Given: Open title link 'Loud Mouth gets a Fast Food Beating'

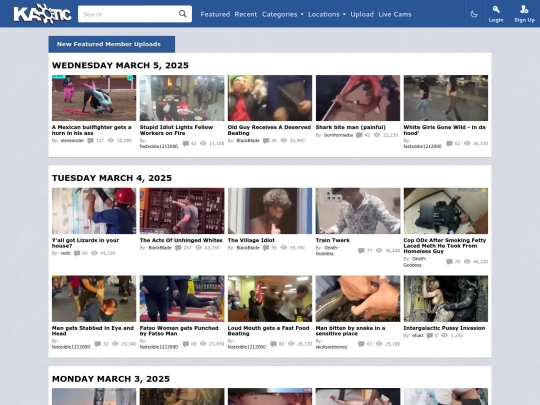Looking at the screenshot, I should click(x=269, y=331).
